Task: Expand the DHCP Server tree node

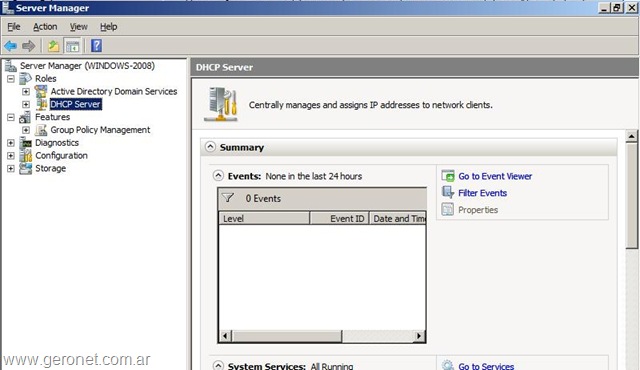Action: click(26, 104)
